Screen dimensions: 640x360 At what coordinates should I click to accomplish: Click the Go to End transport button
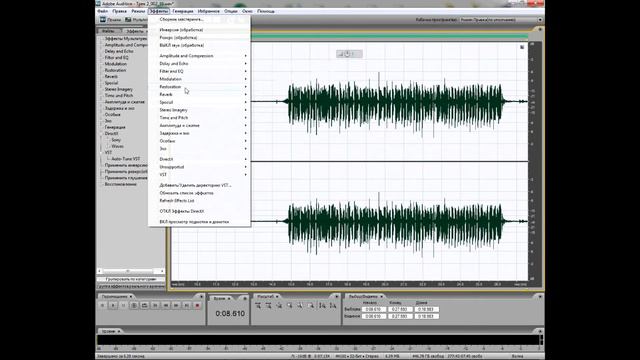[187, 305]
